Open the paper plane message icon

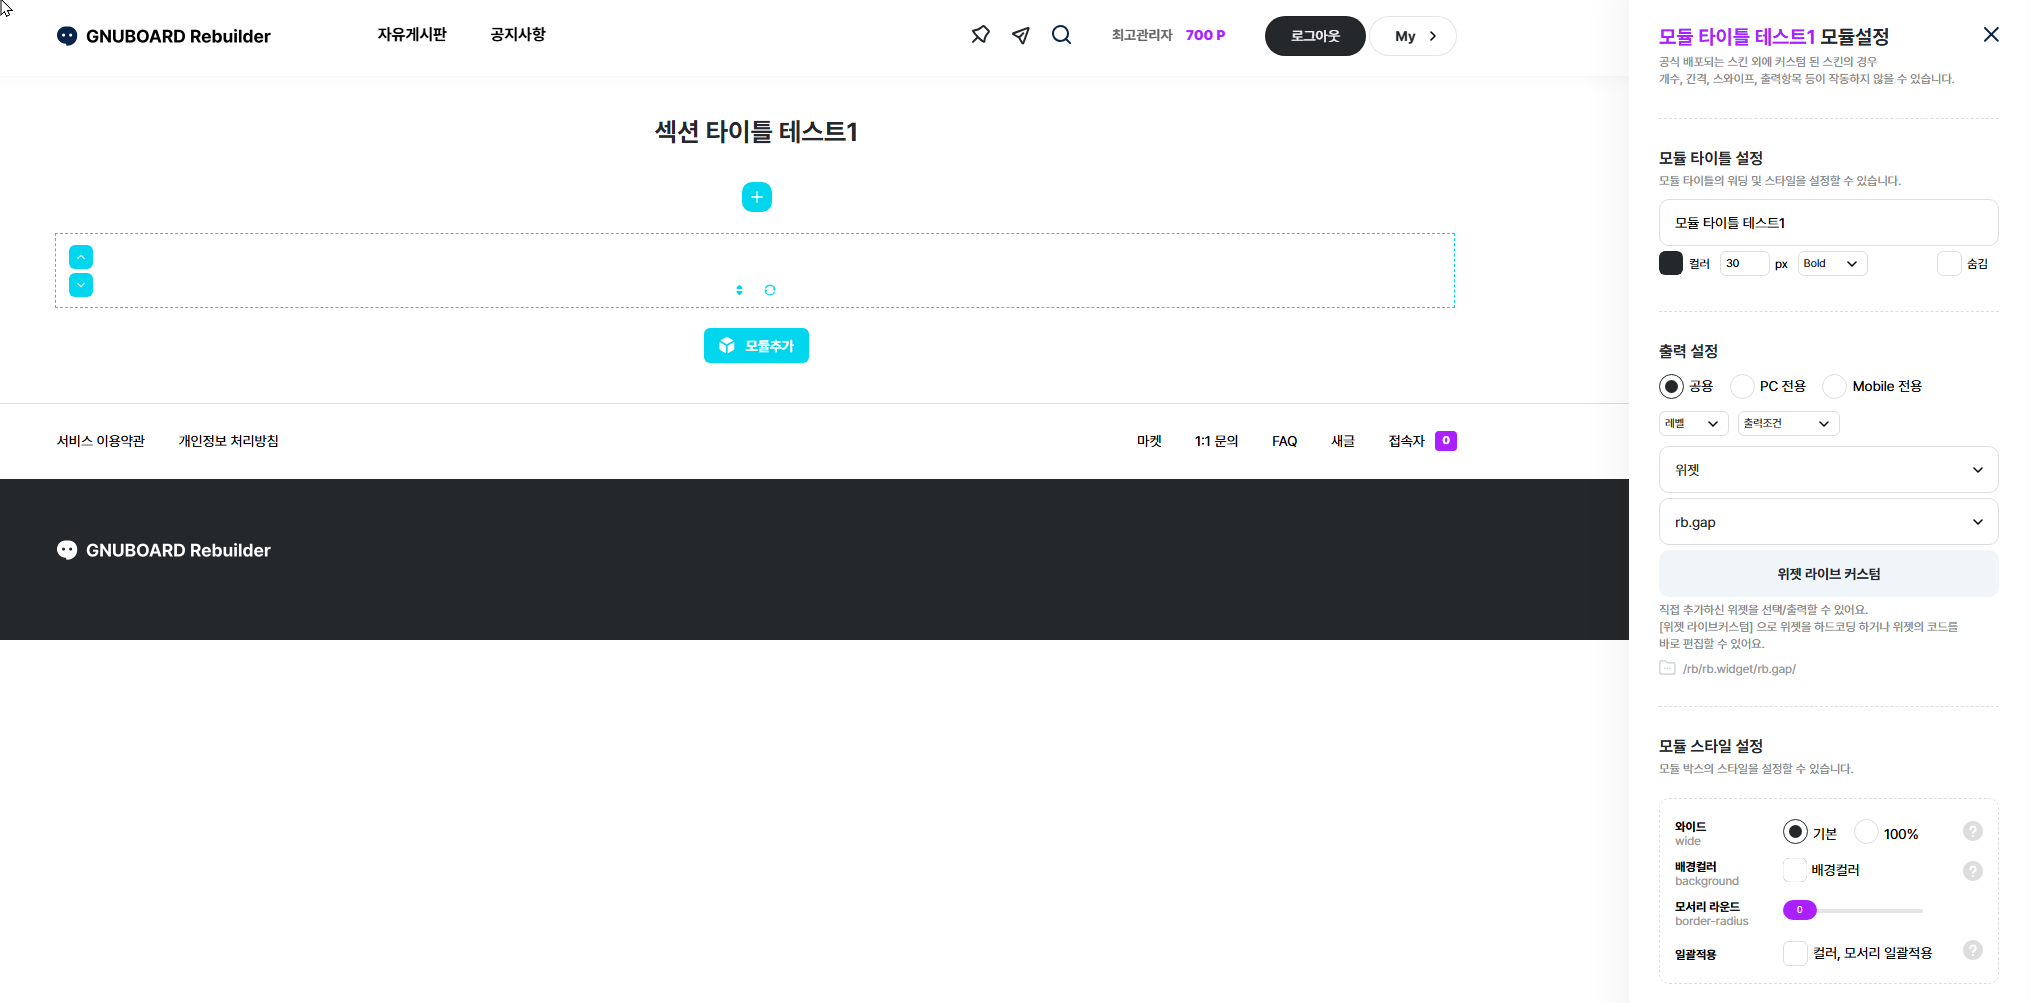1020,36
